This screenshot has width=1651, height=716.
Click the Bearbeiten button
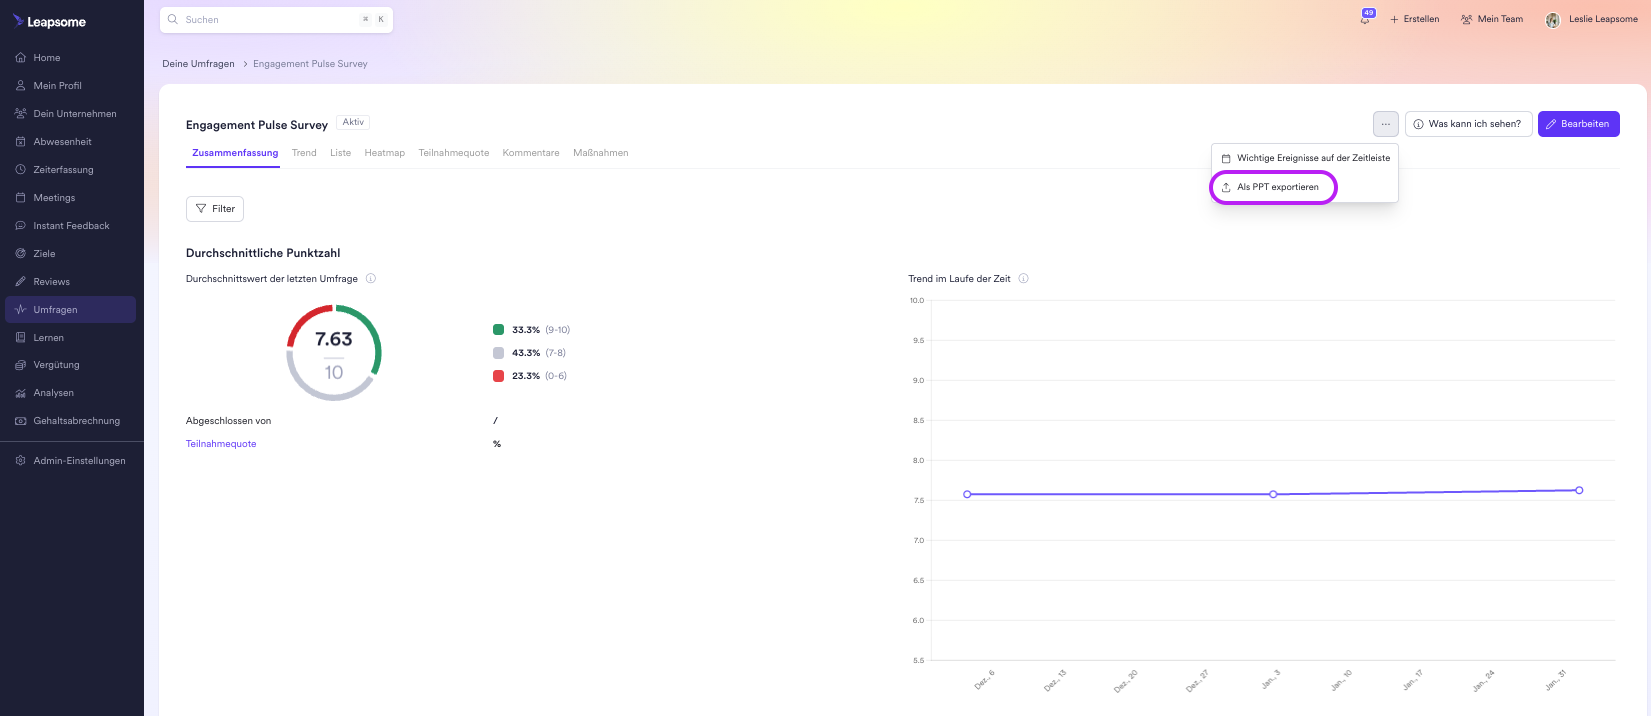tap(1578, 124)
